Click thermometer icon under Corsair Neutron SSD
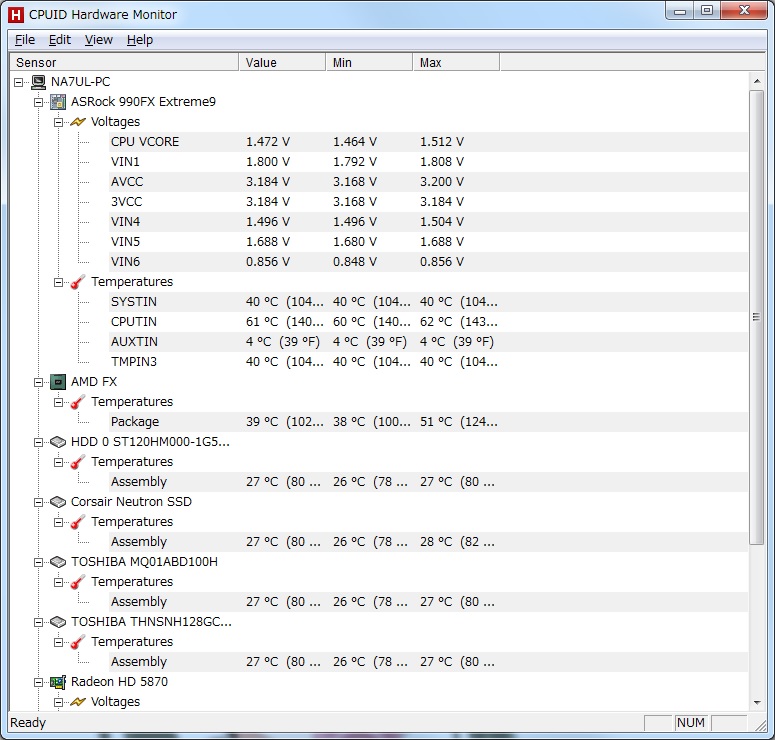The image size is (775, 740). 78,522
